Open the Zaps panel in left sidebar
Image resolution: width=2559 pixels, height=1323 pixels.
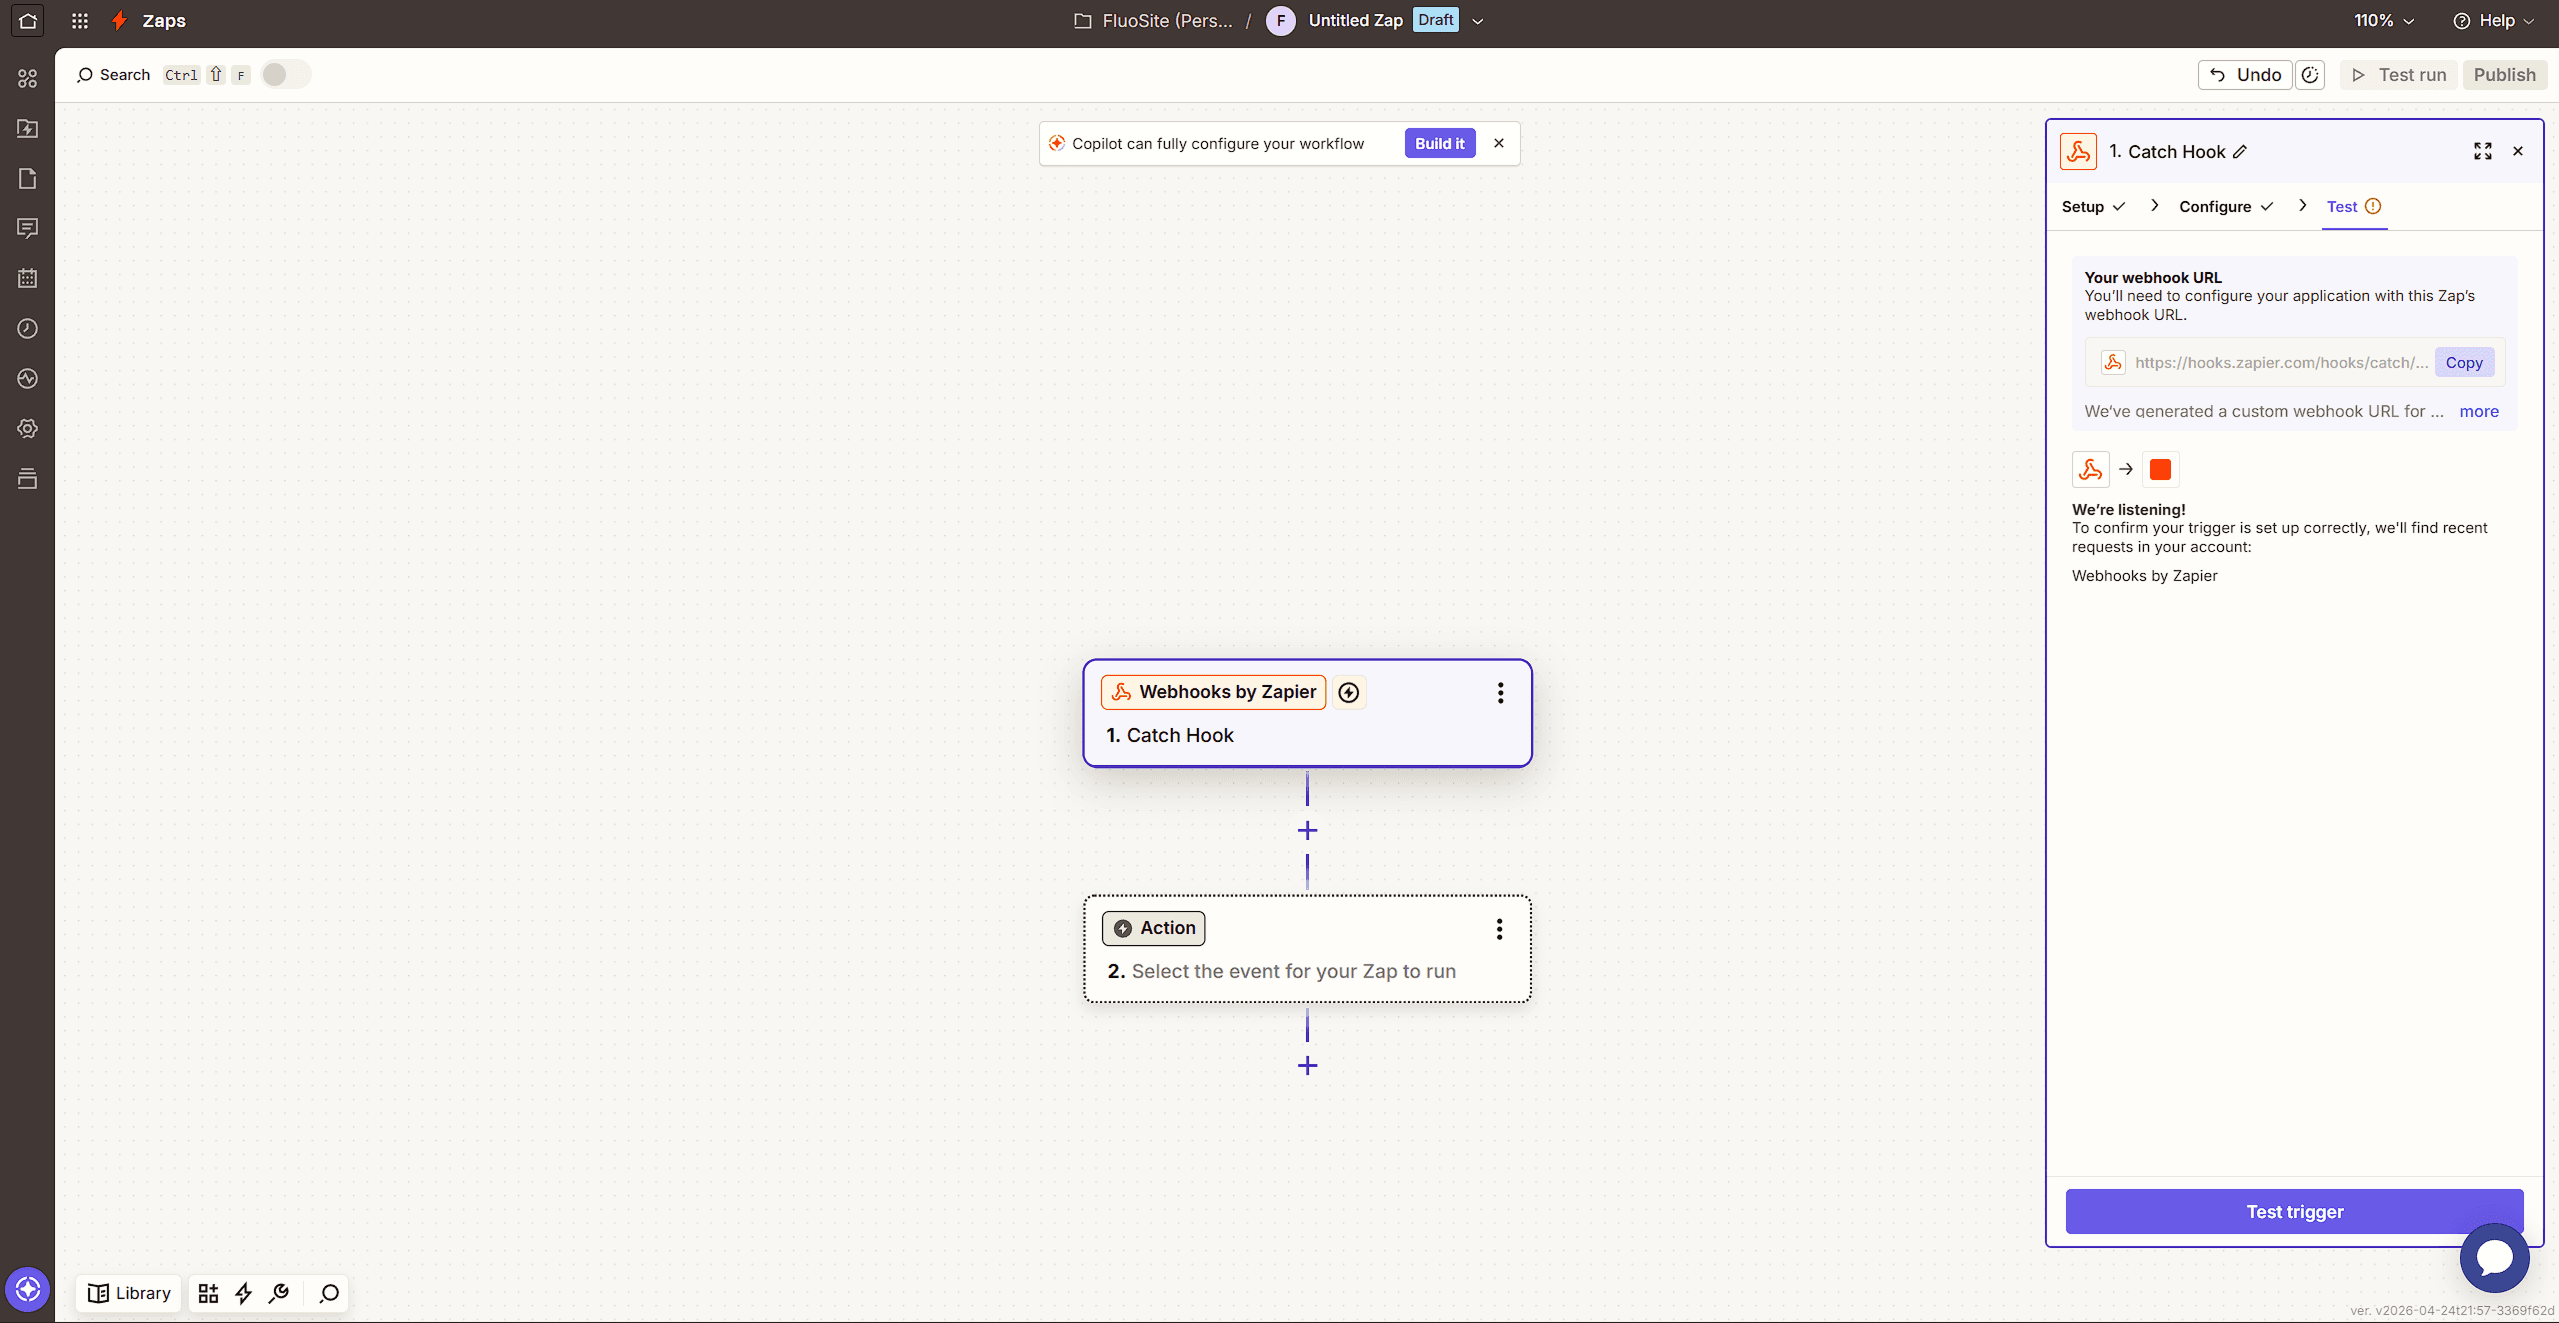click(x=27, y=128)
